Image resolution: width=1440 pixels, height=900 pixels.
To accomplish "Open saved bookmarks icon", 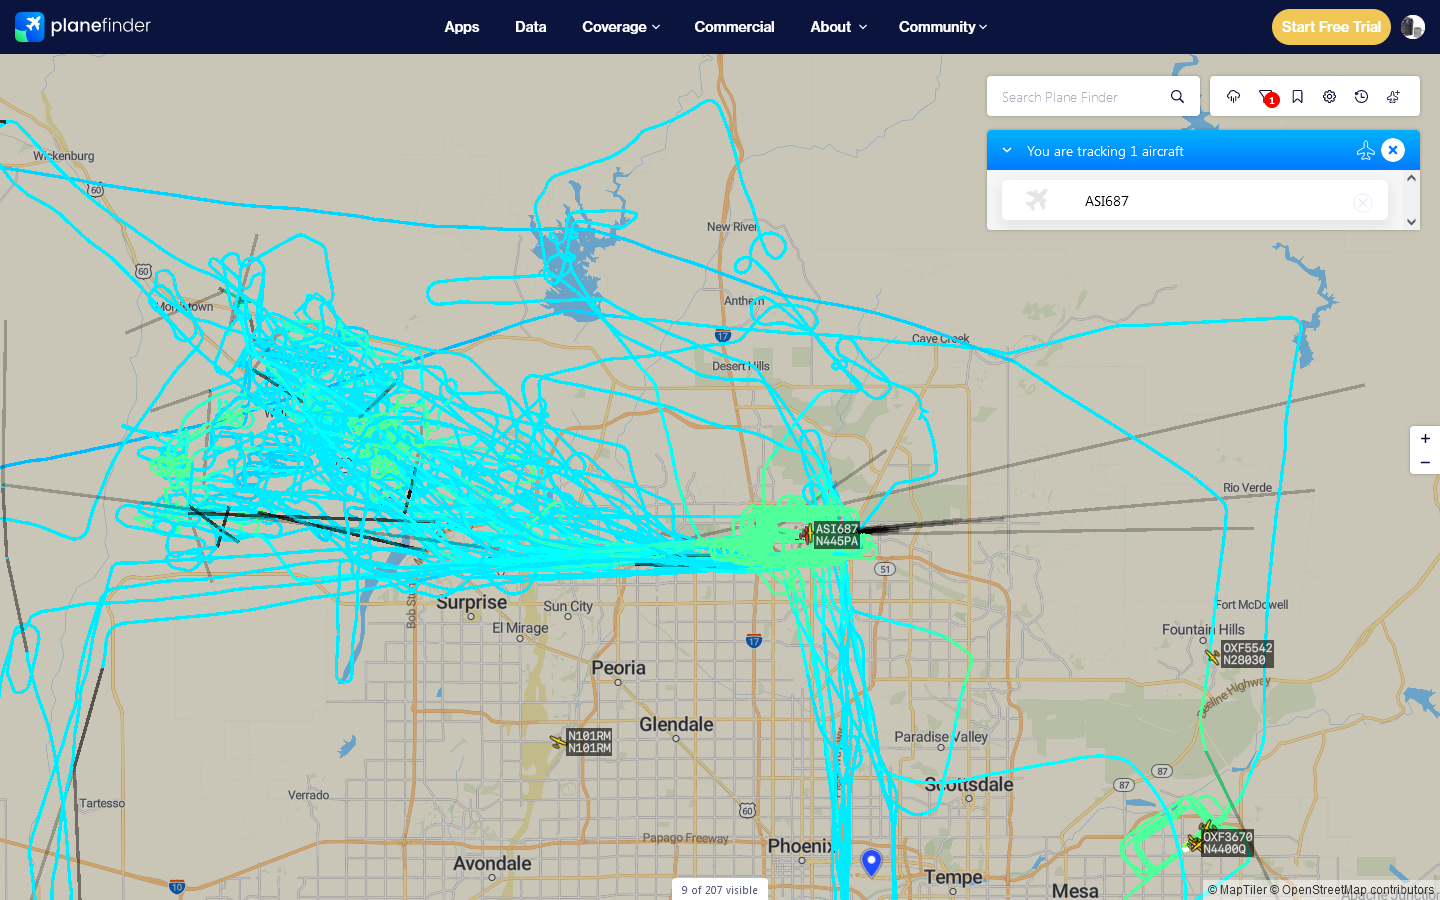I will (x=1297, y=97).
